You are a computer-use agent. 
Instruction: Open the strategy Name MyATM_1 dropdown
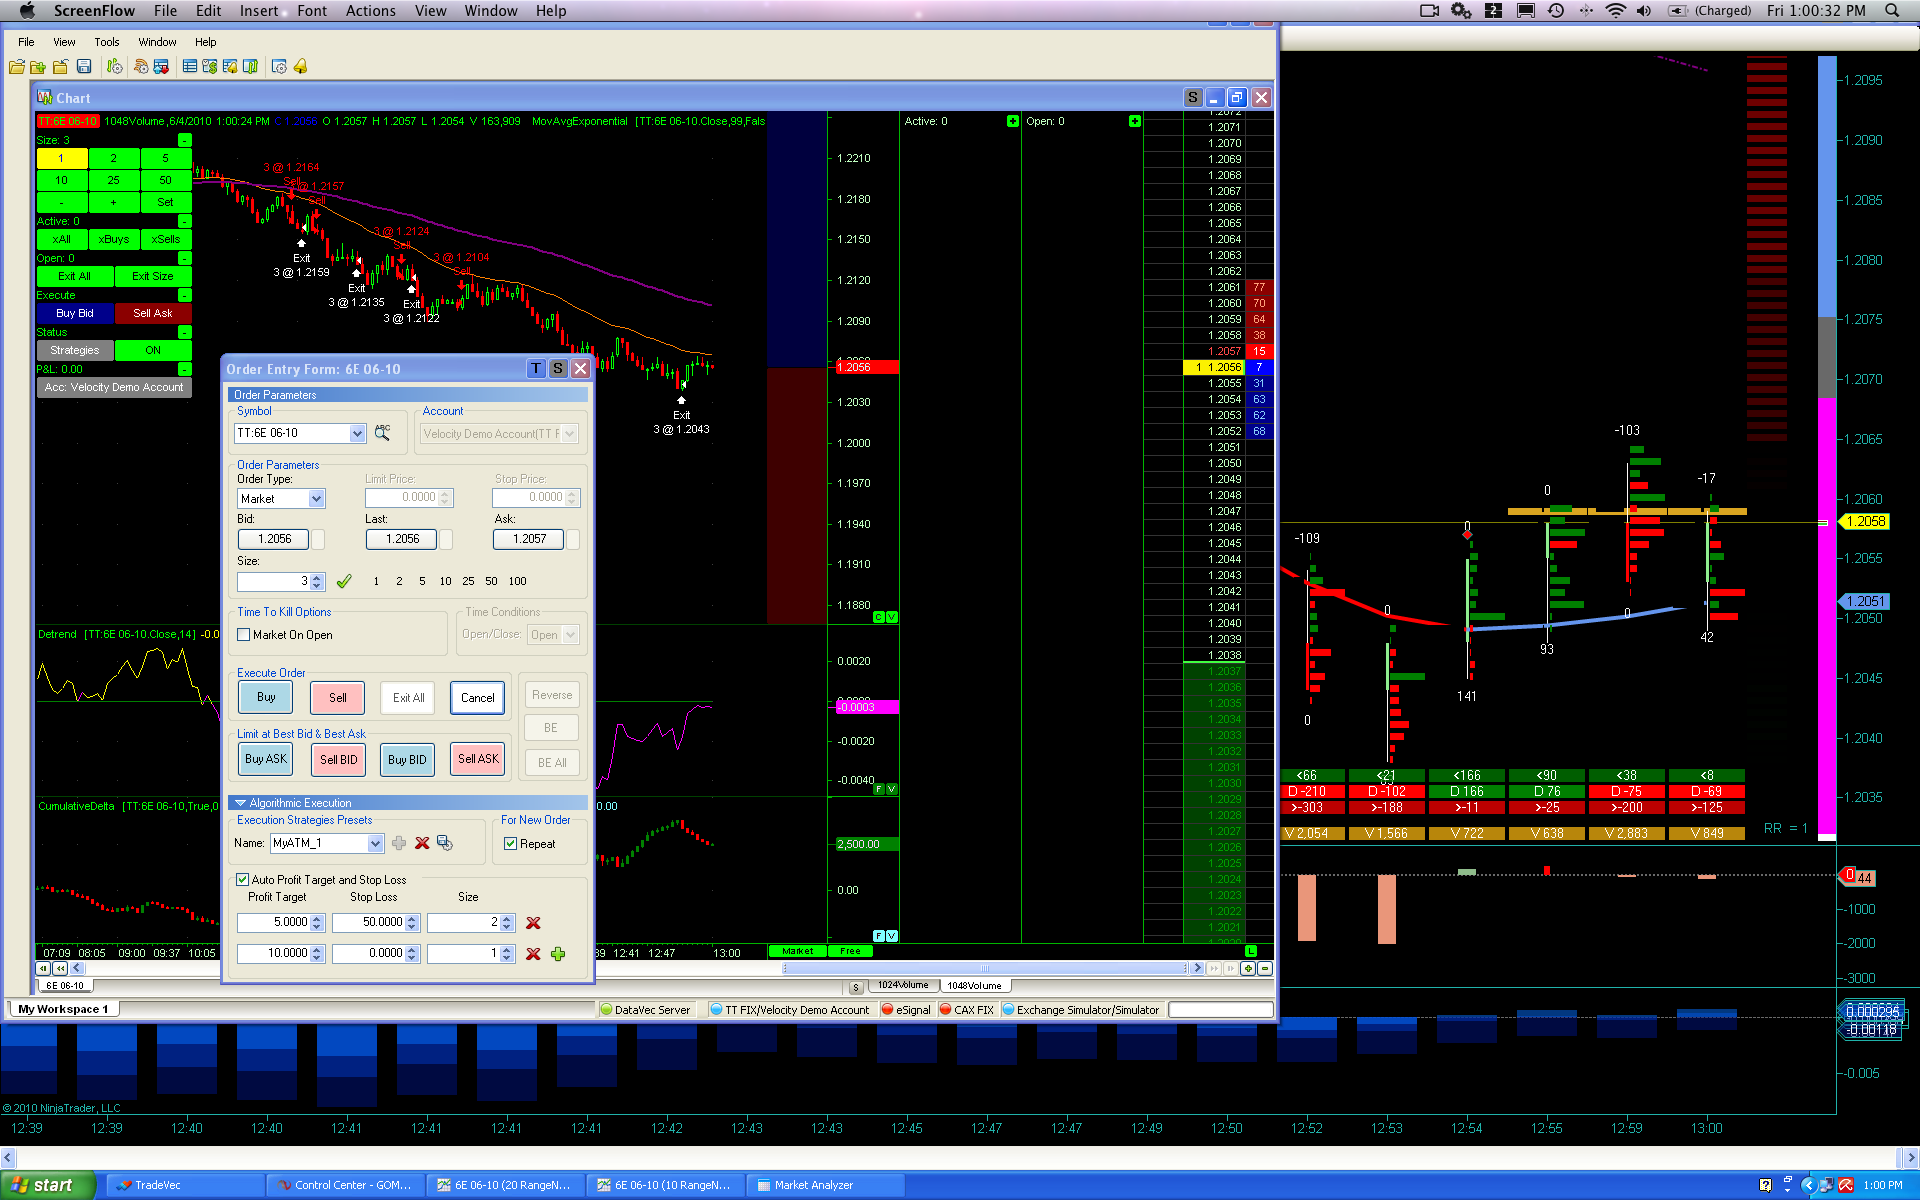375,844
